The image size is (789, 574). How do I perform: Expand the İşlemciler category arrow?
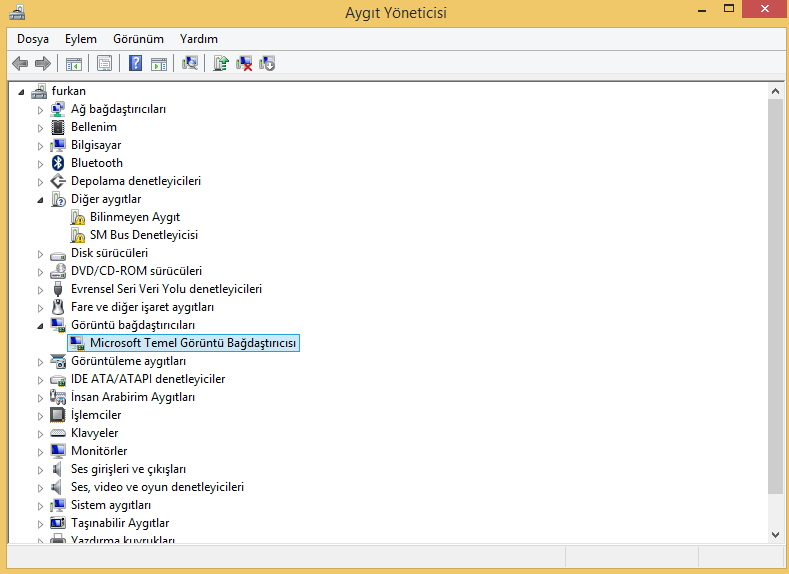tap(40, 416)
